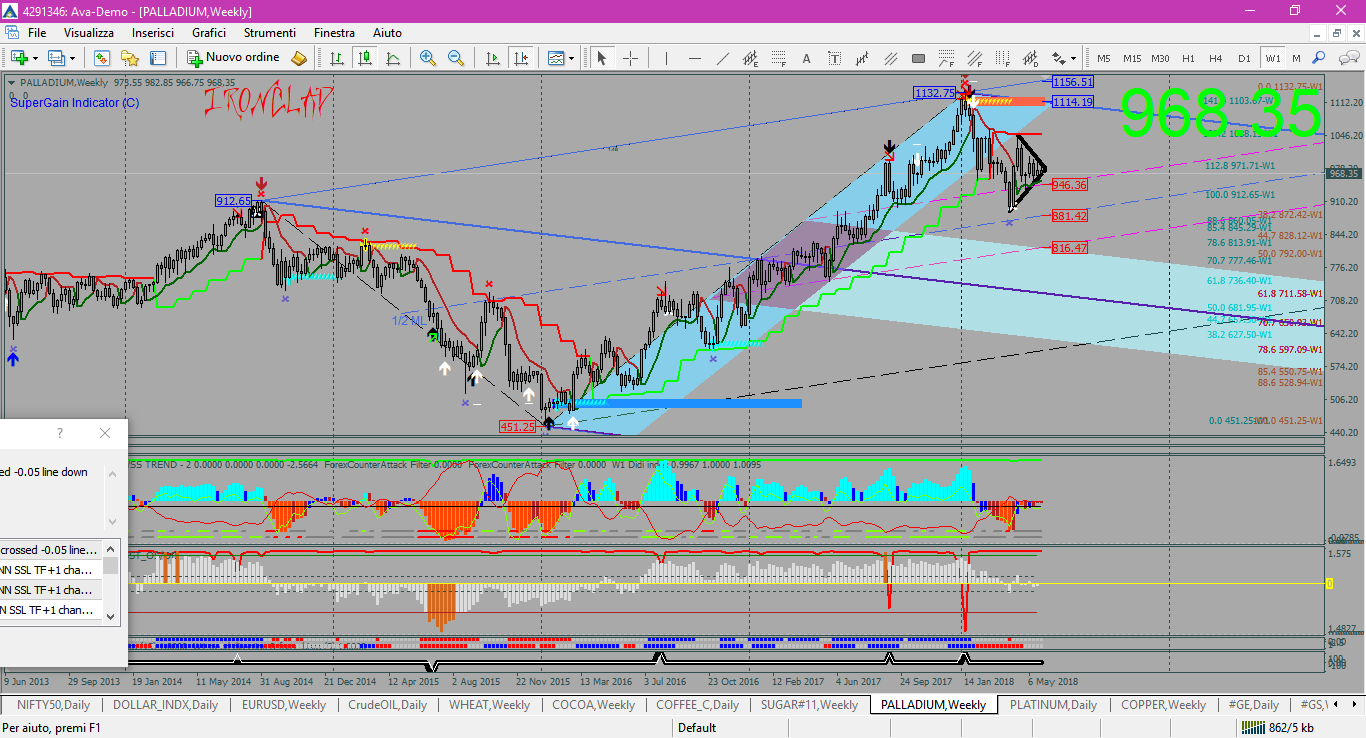
Task: Set timeframe to D1
Action: click(1244, 58)
